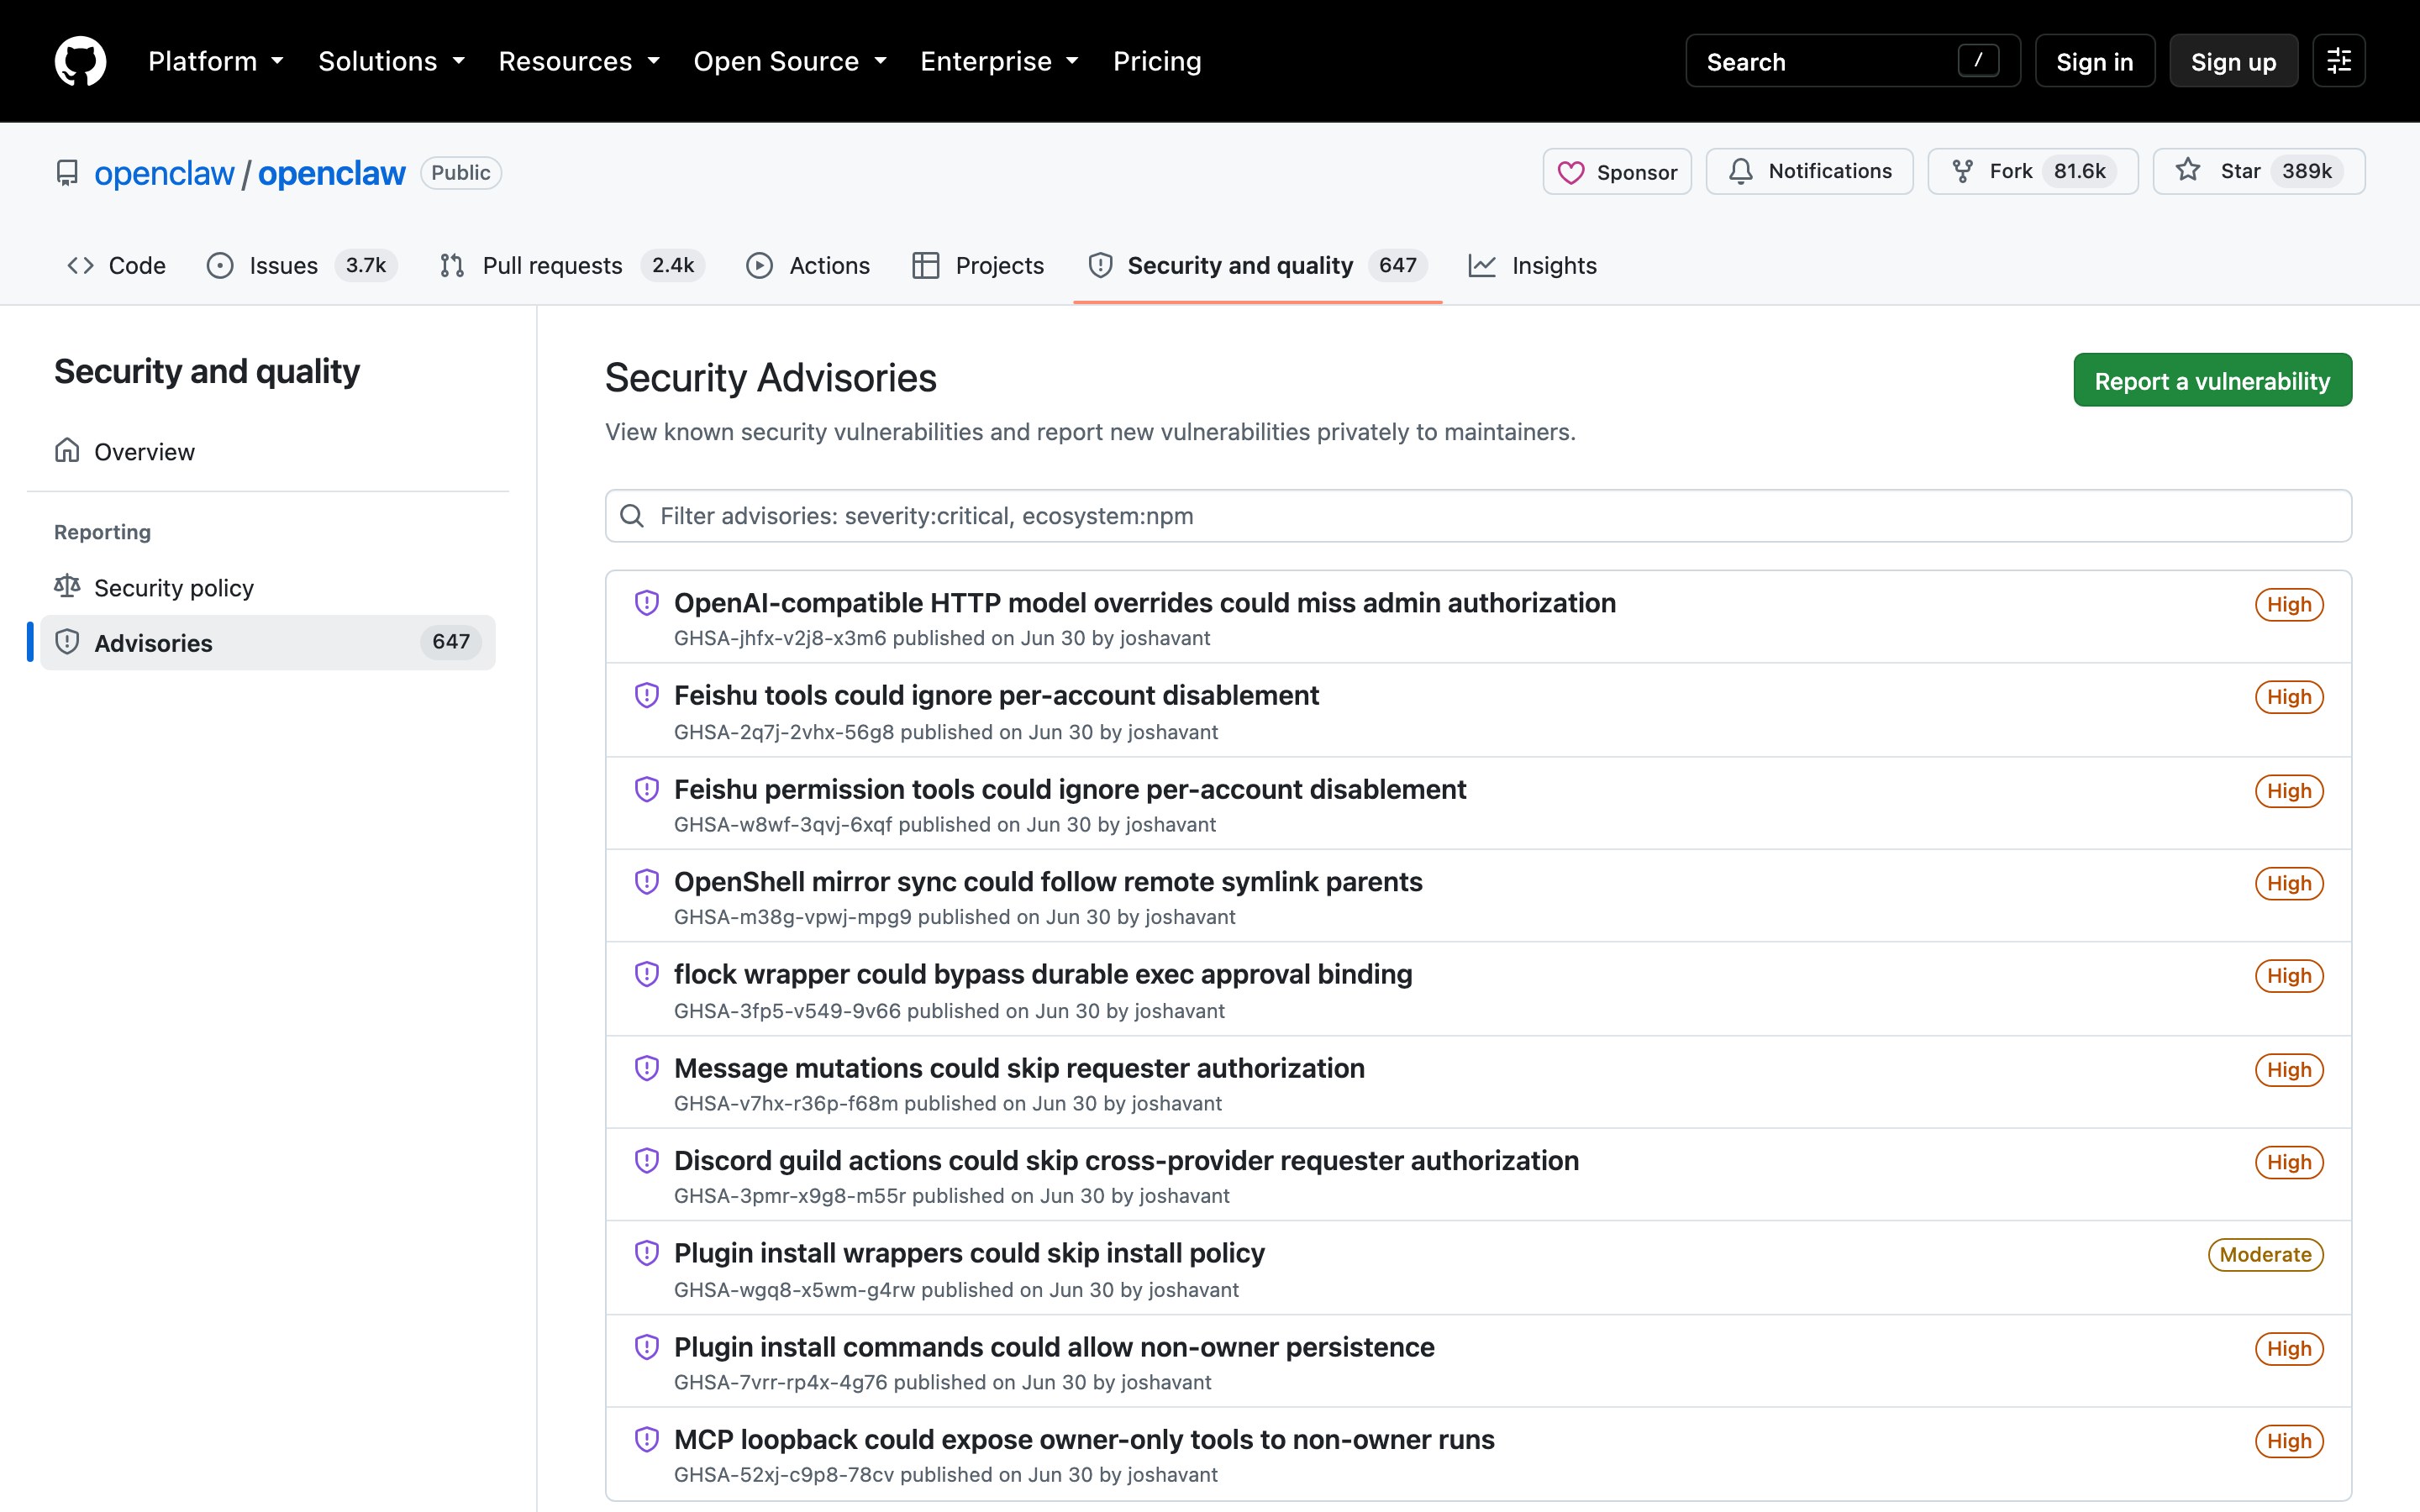Open Security policy in sidebar
This screenshot has height=1512, width=2420.
coord(268,587)
